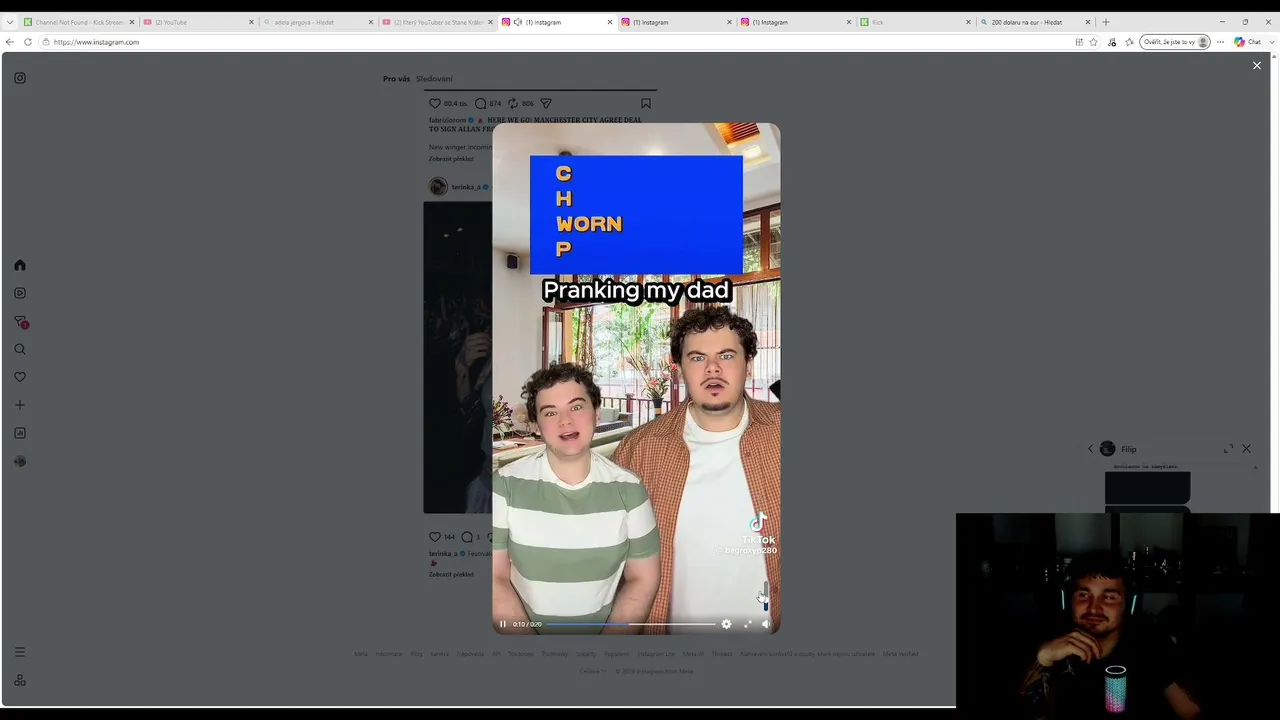Open the Instagram Lite footer link
Image resolution: width=1280 pixels, height=720 pixels.
(656, 654)
